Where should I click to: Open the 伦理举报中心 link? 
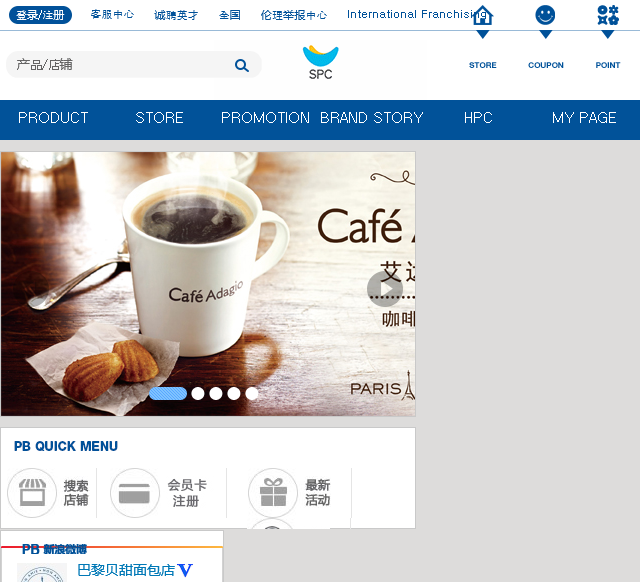tap(294, 15)
